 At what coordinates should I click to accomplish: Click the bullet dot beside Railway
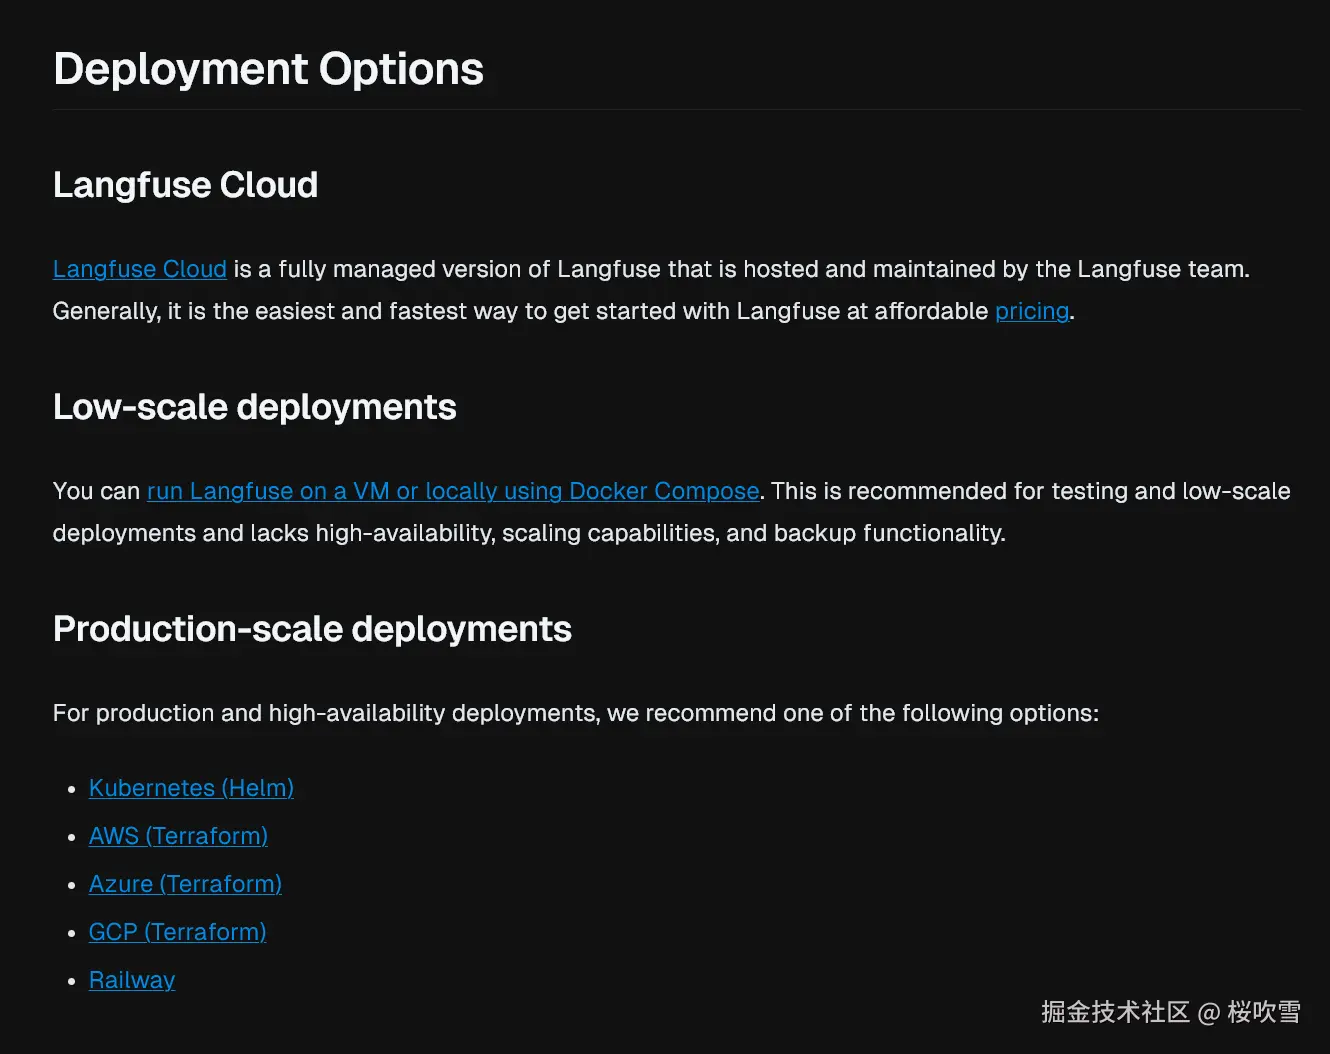point(72,981)
